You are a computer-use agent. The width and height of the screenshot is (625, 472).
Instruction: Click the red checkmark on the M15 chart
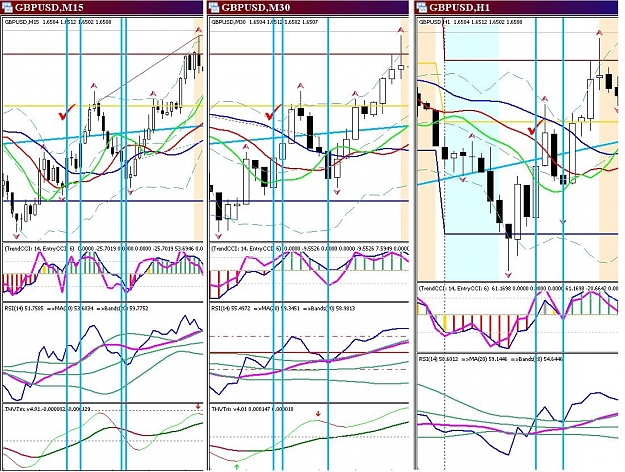coord(67,113)
